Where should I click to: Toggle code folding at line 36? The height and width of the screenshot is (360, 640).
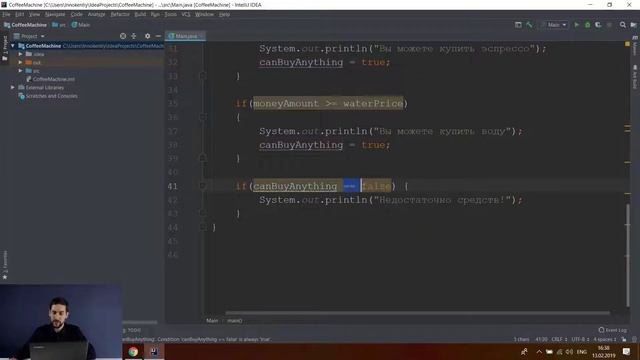pyautogui.click(x=202, y=117)
